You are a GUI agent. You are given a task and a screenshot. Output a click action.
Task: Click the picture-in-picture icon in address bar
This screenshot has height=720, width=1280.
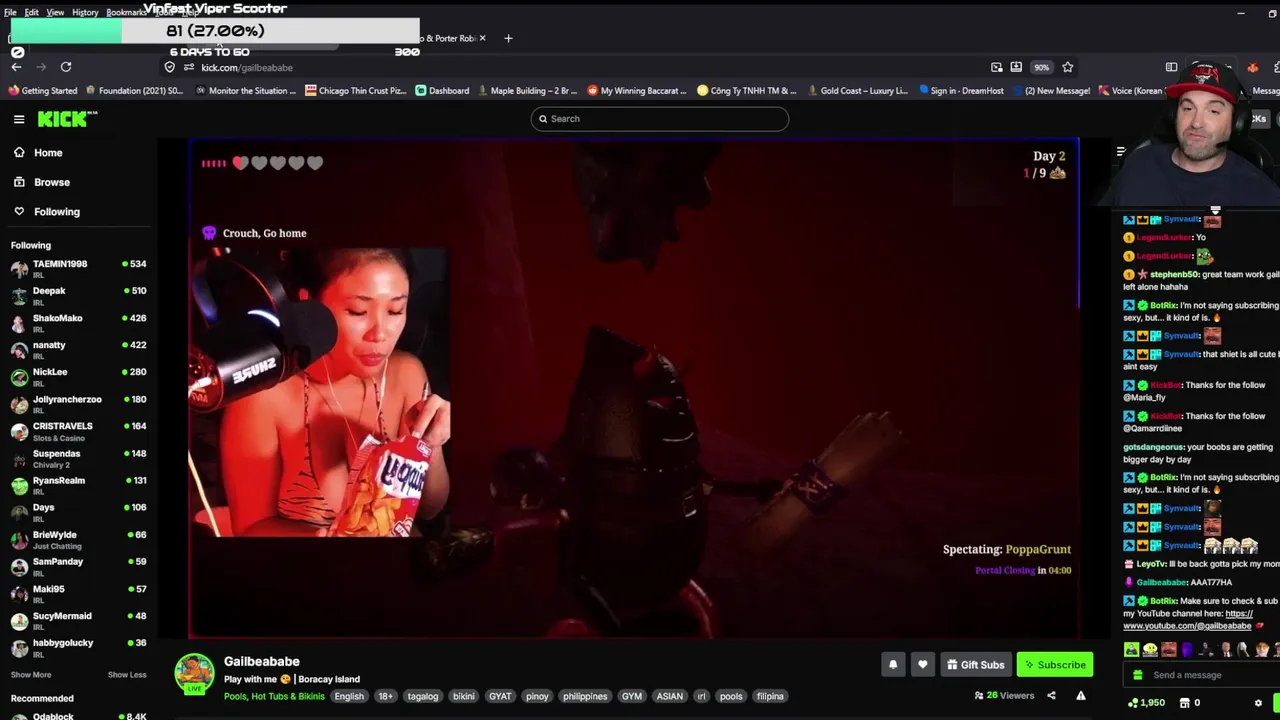pos(996,67)
